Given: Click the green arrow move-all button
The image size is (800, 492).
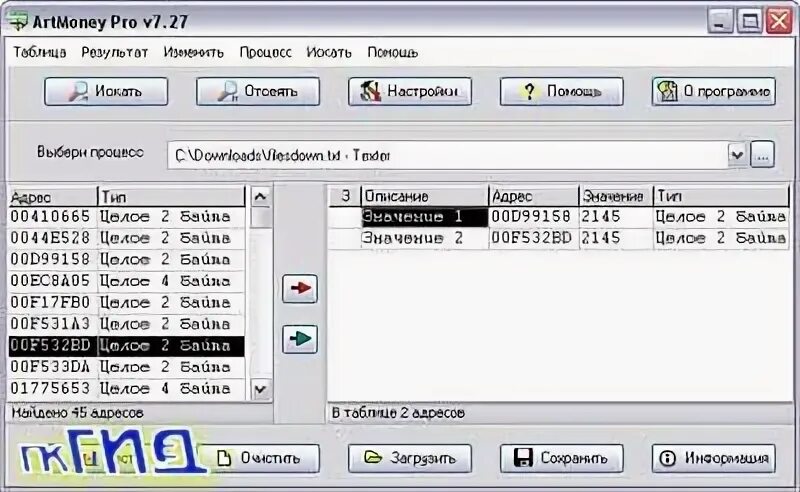Looking at the screenshot, I should tap(300, 339).
